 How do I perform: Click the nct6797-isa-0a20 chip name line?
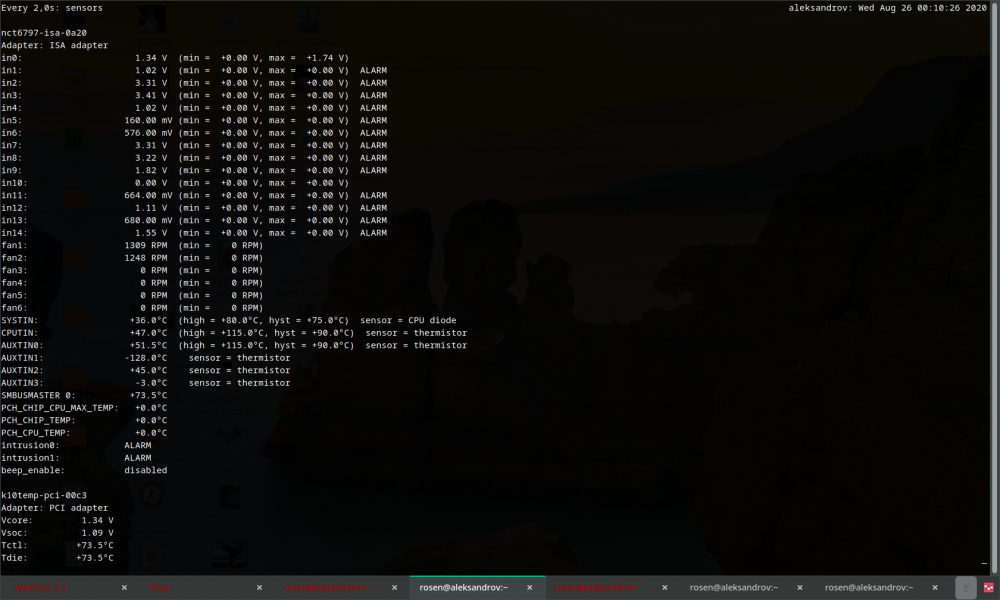click(44, 33)
